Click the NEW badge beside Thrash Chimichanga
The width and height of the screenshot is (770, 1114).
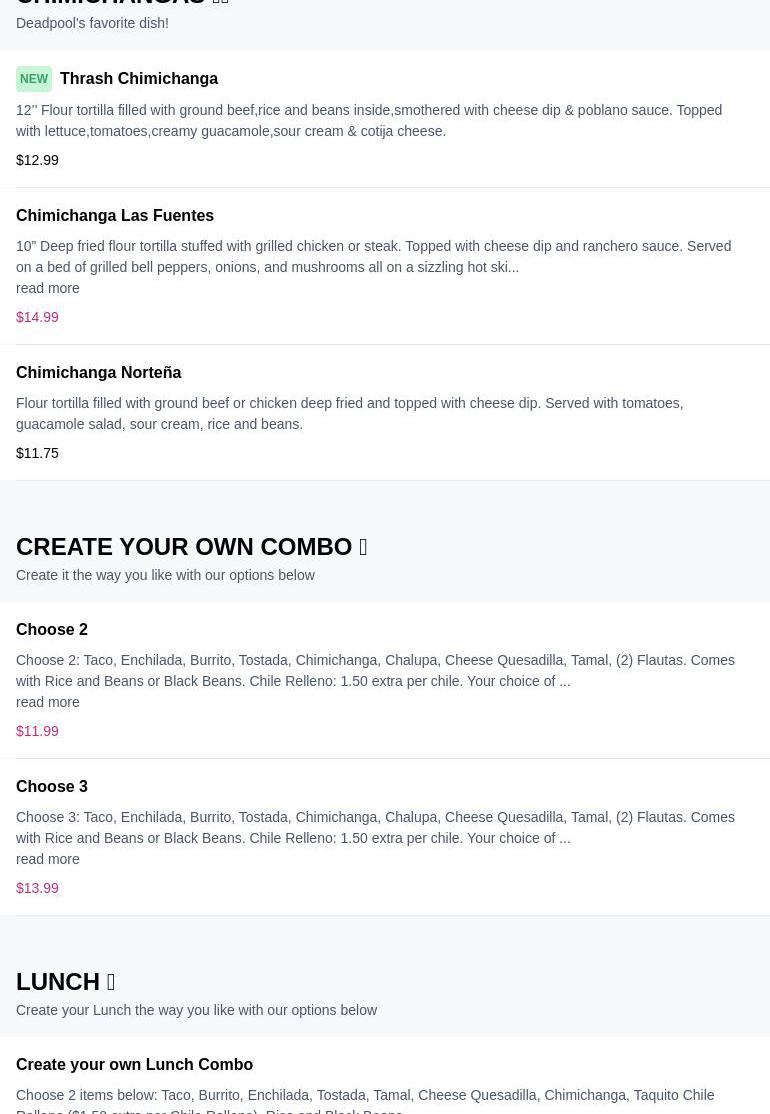pyautogui.click(x=34, y=79)
